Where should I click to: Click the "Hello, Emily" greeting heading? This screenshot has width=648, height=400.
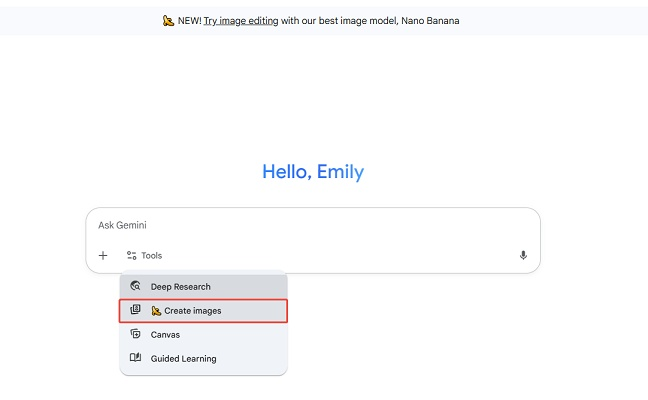tap(313, 172)
